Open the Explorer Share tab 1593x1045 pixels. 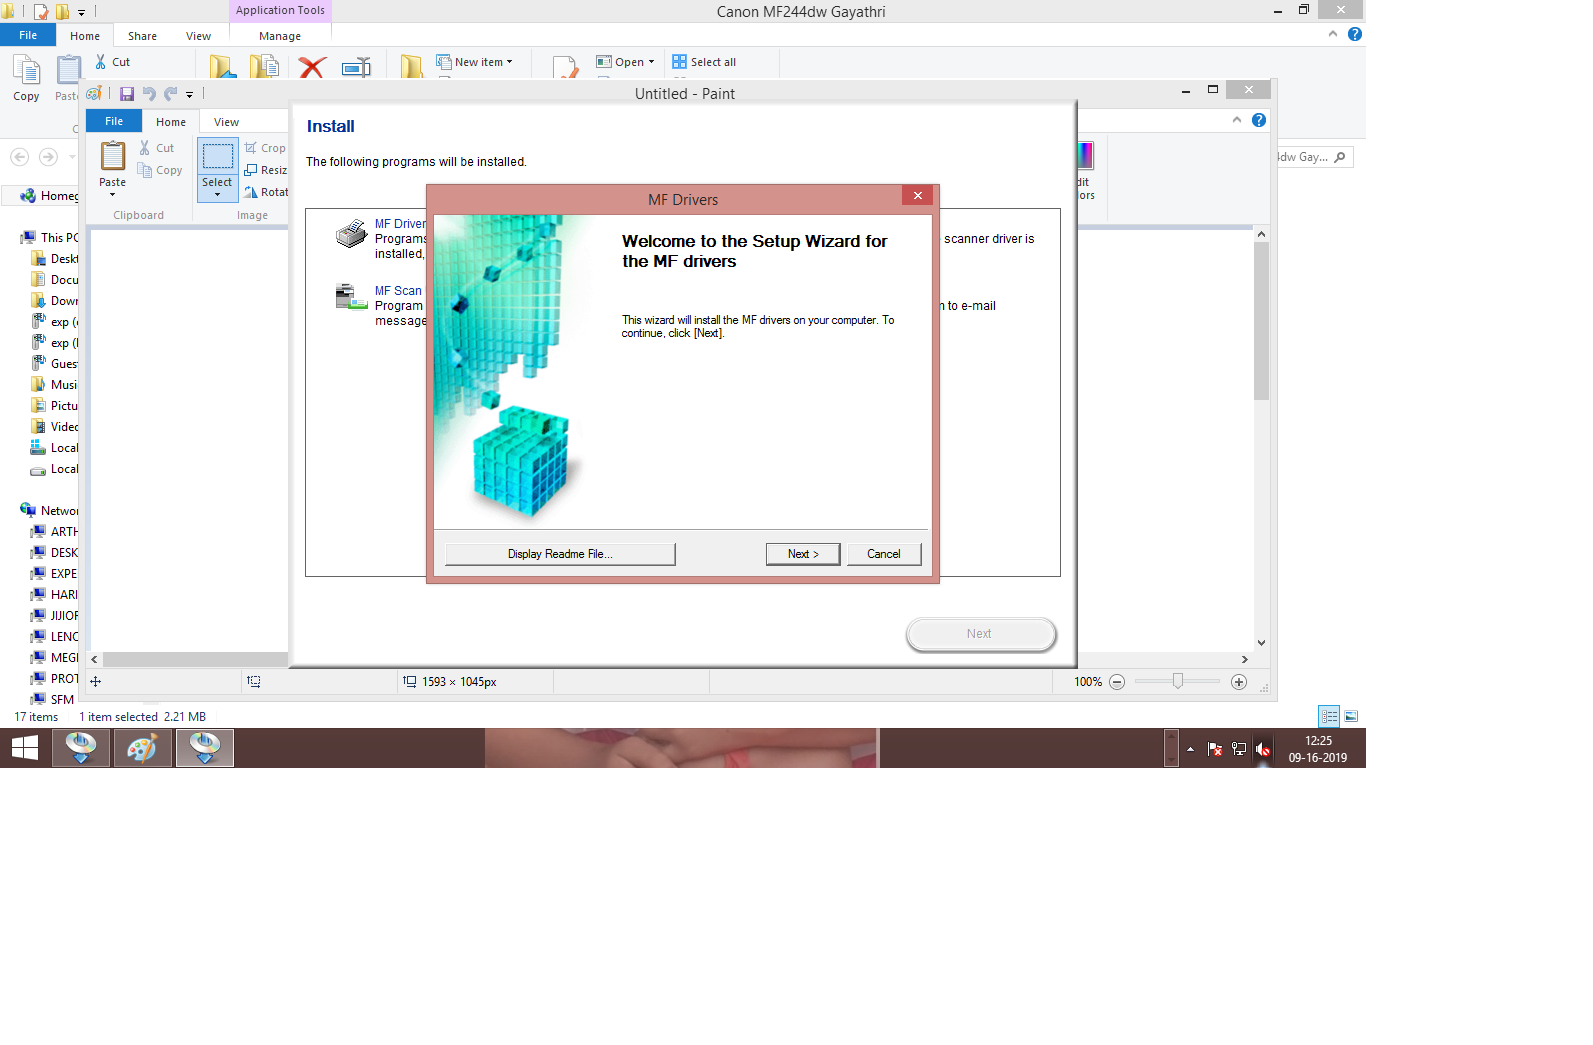pyautogui.click(x=142, y=36)
